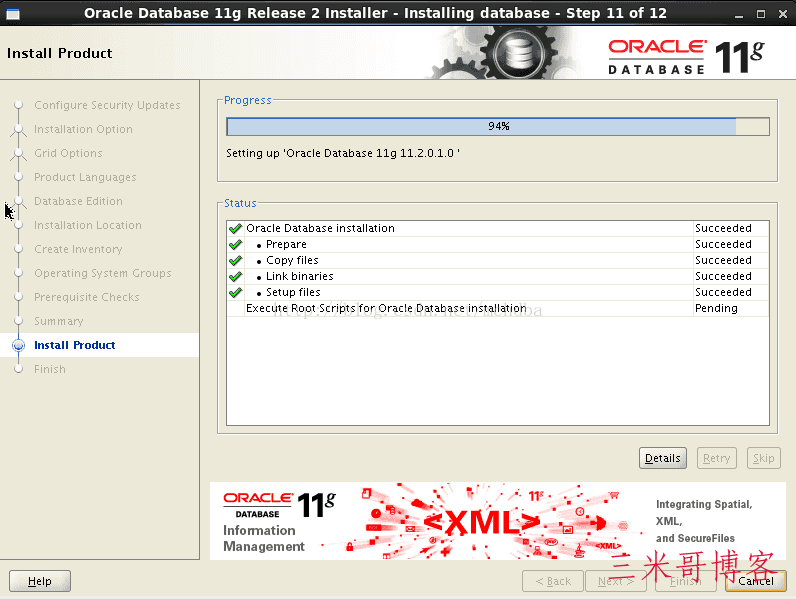Click the installer title bar text
796x599 pixels.
(375, 13)
